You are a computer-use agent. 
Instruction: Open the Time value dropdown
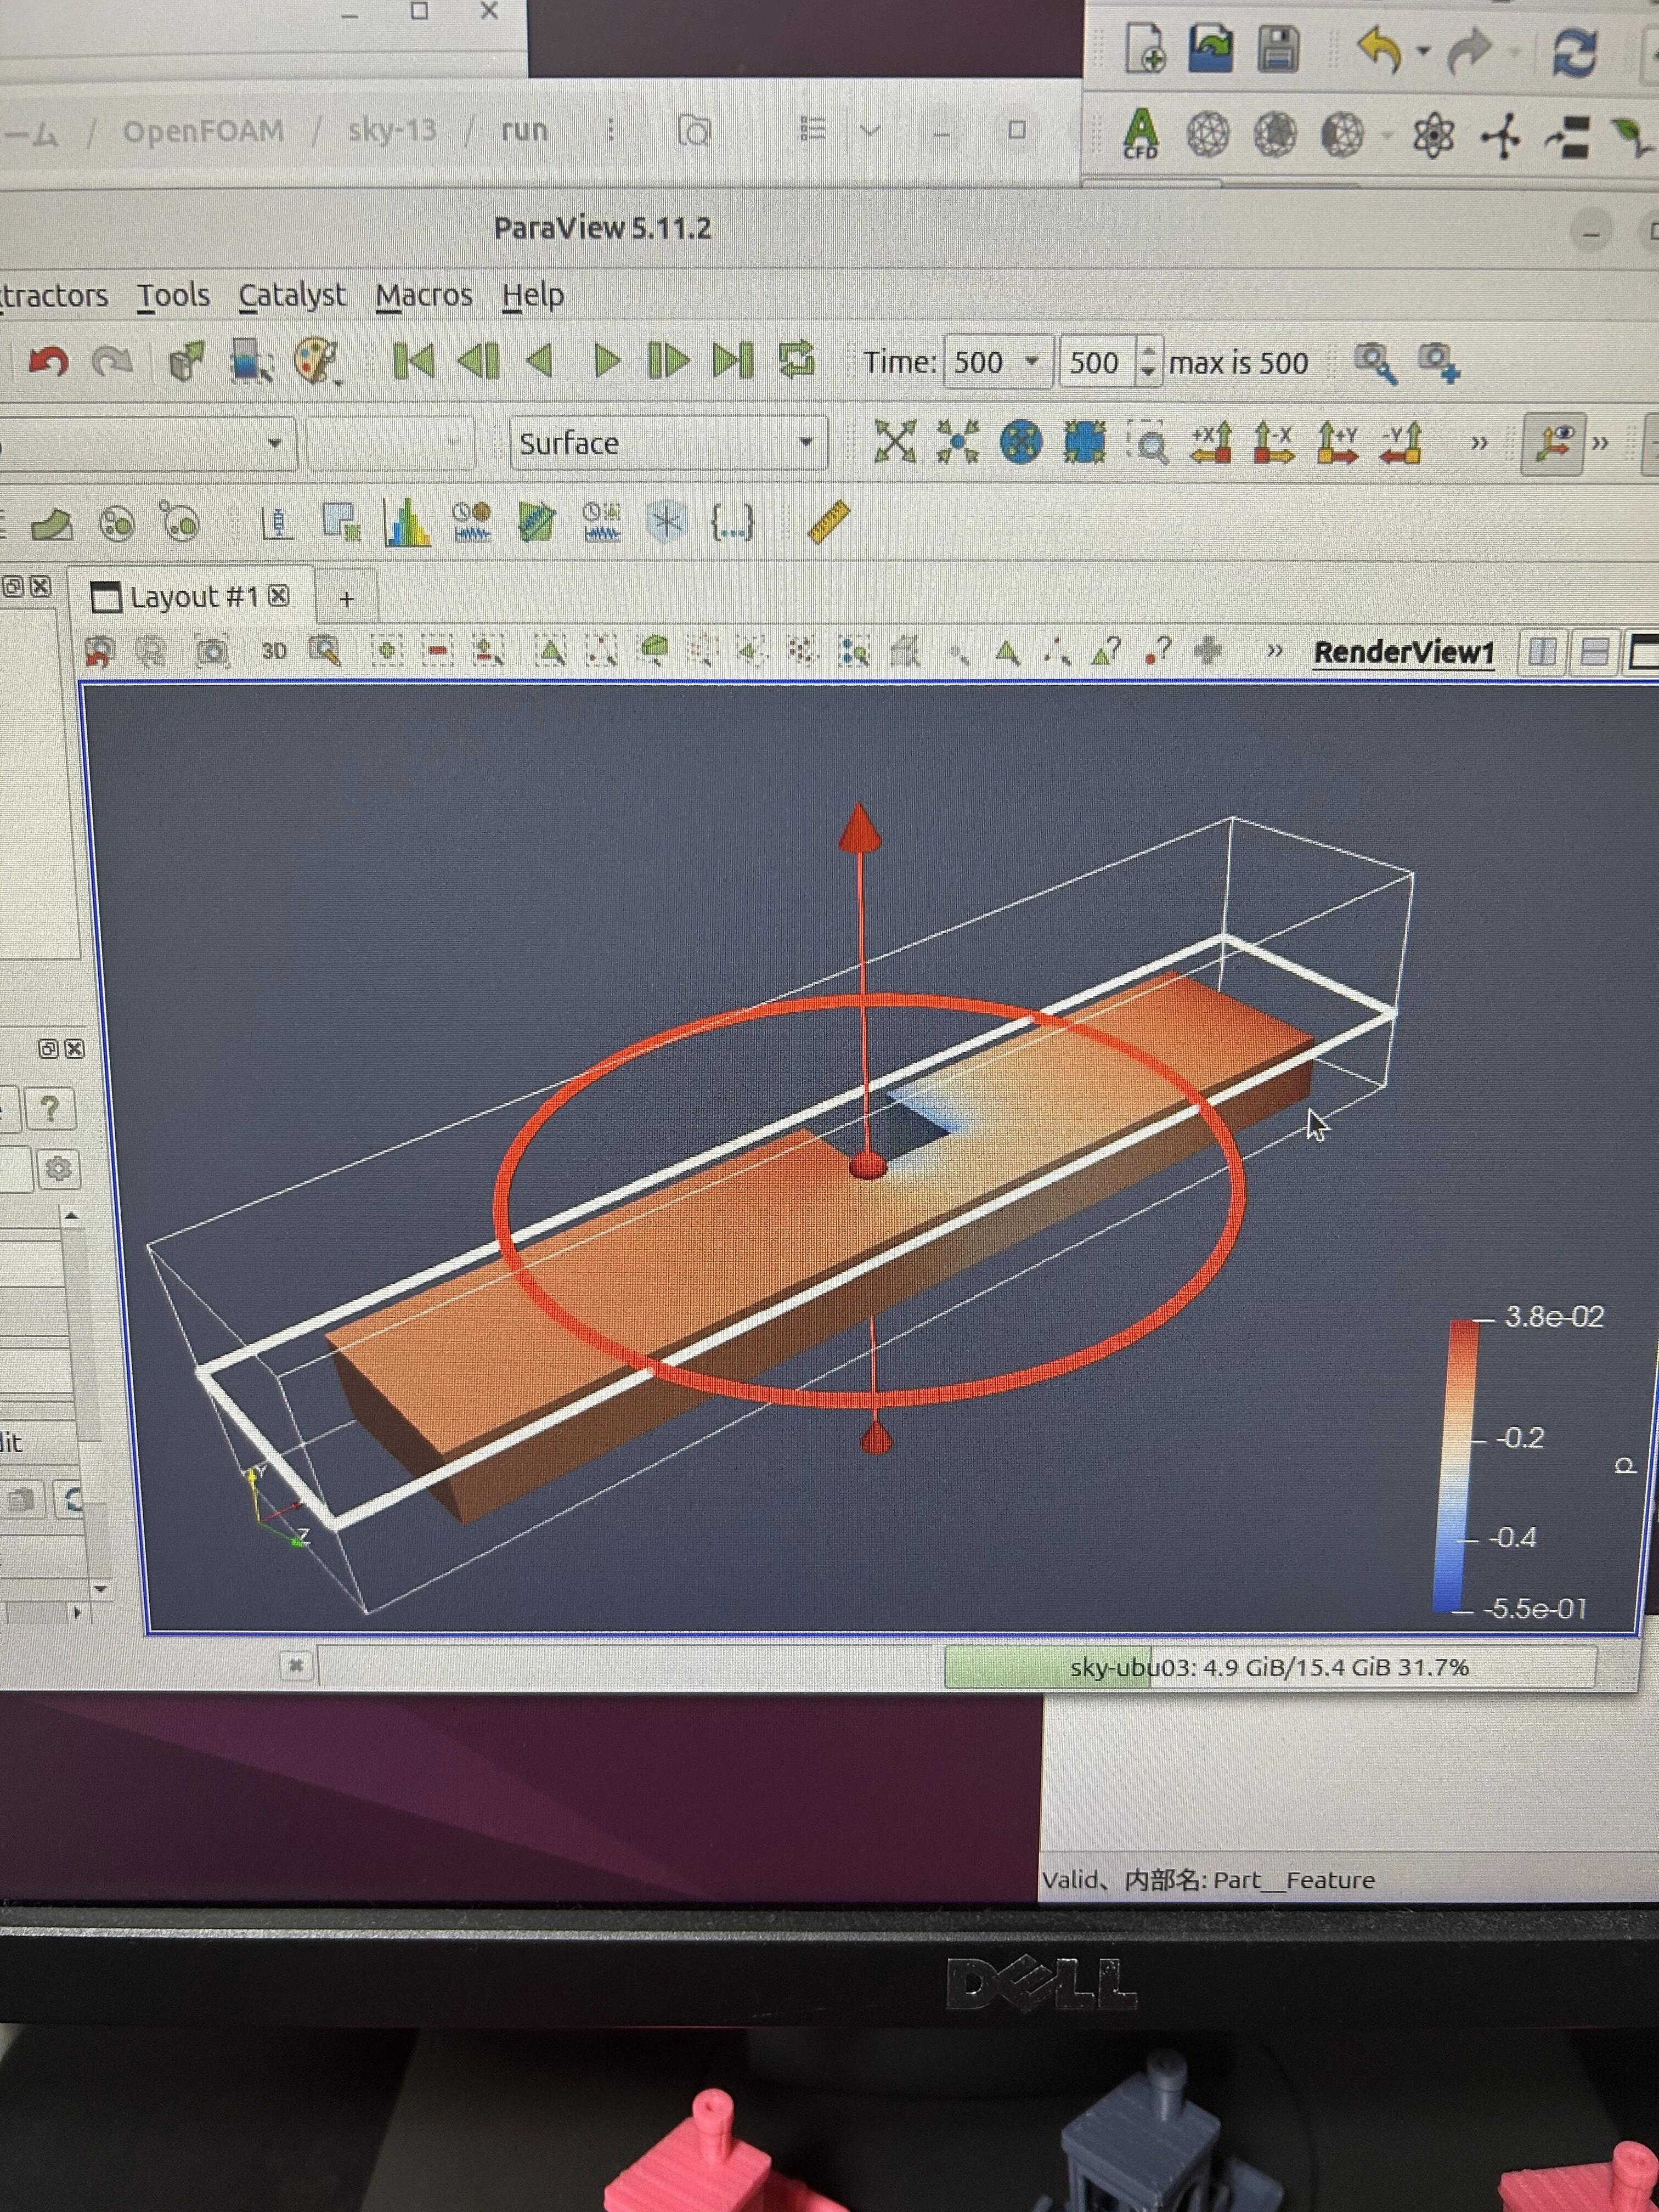coord(997,362)
